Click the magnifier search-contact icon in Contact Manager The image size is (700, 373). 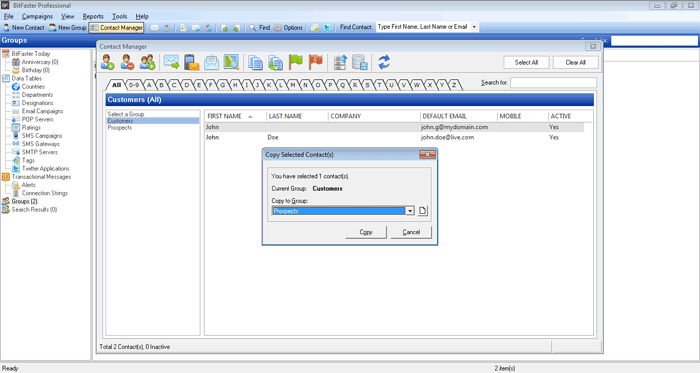click(x=231, y=62)
